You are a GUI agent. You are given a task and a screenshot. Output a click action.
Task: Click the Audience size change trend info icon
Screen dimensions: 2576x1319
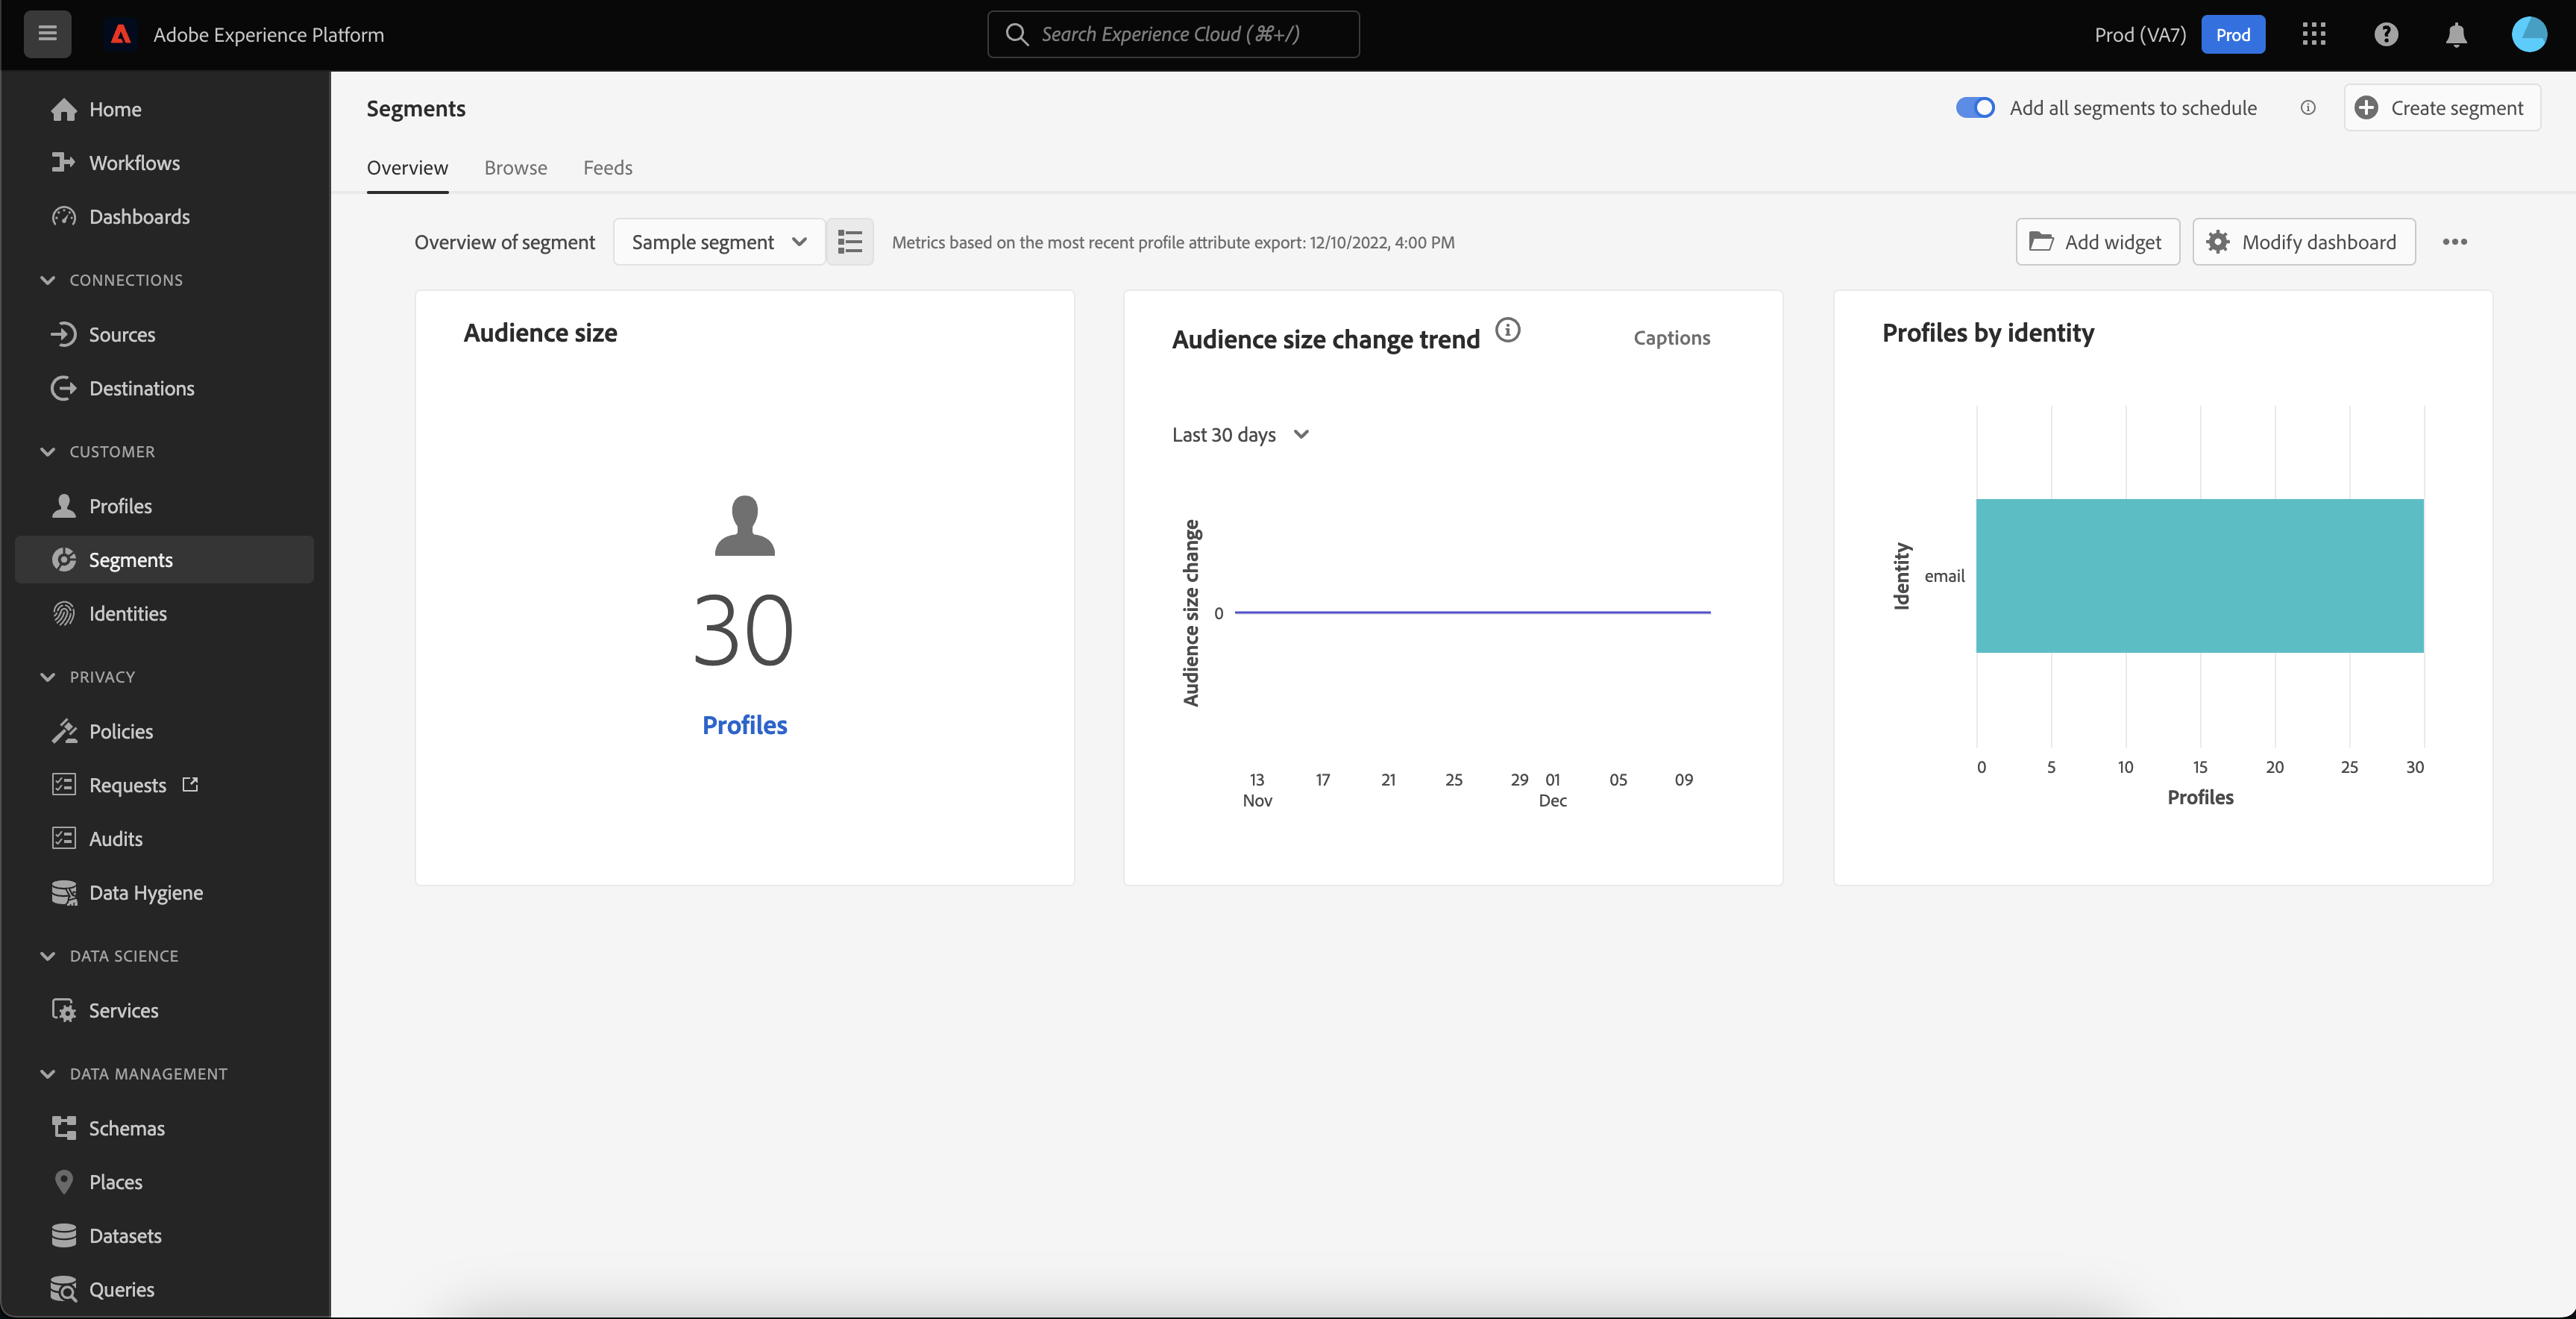click(1508, 330)
